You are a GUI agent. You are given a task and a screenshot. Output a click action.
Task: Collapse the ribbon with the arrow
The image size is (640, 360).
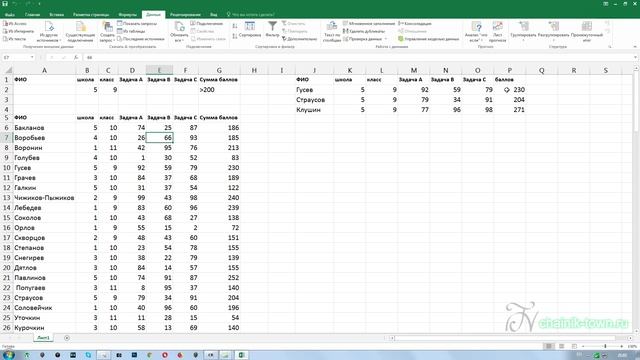[635, 47]
